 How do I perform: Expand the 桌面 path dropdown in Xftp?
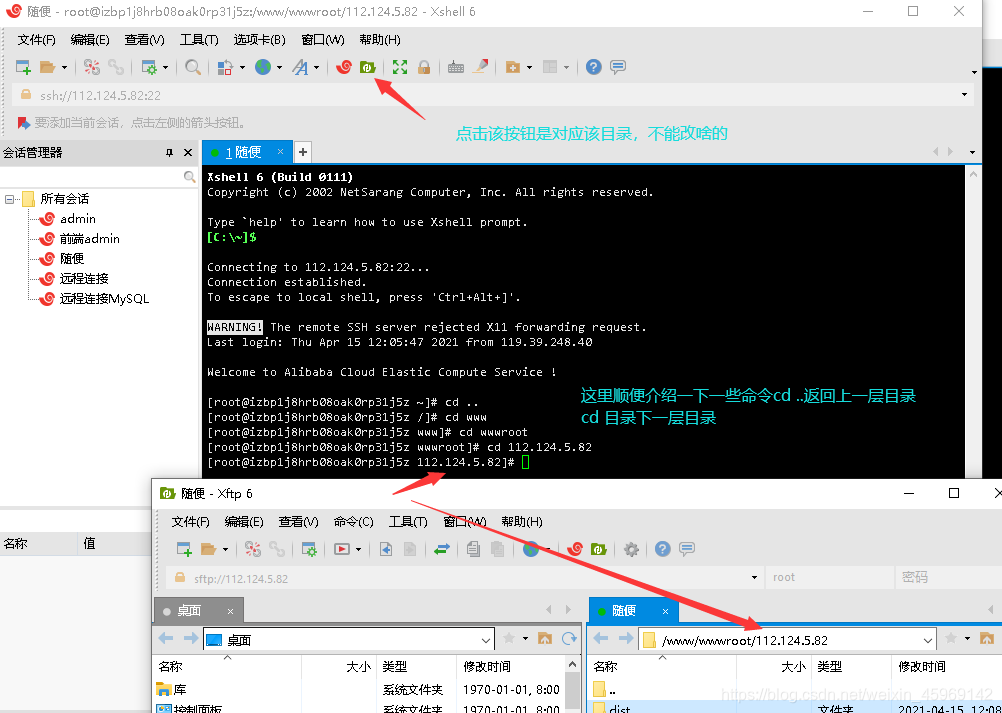[x=486, y=640]
